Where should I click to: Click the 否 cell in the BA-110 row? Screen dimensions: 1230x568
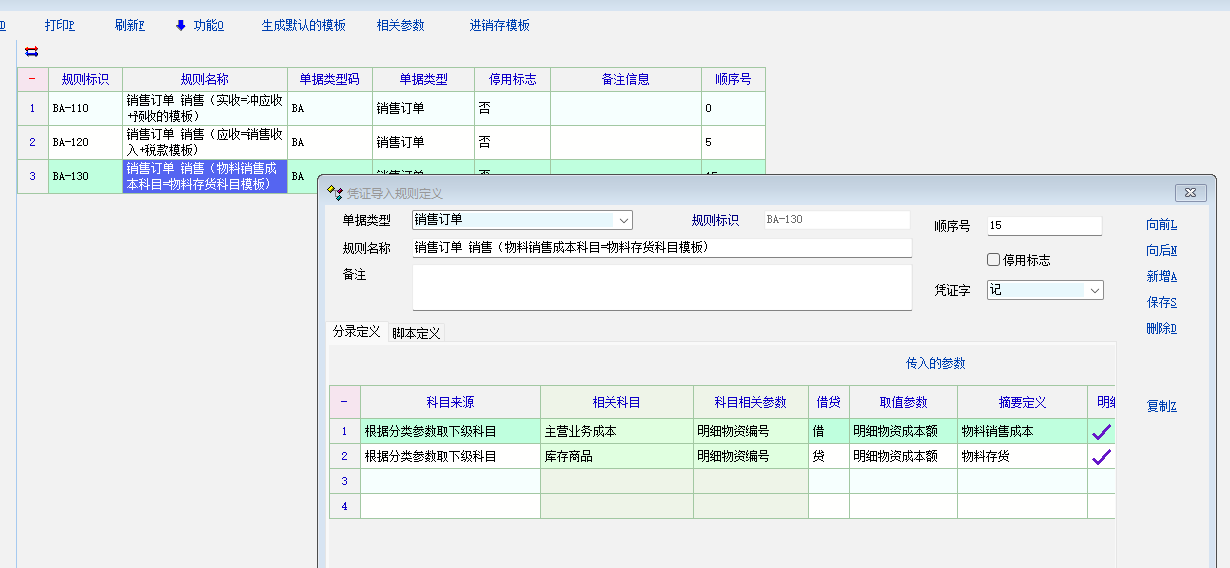512,108
